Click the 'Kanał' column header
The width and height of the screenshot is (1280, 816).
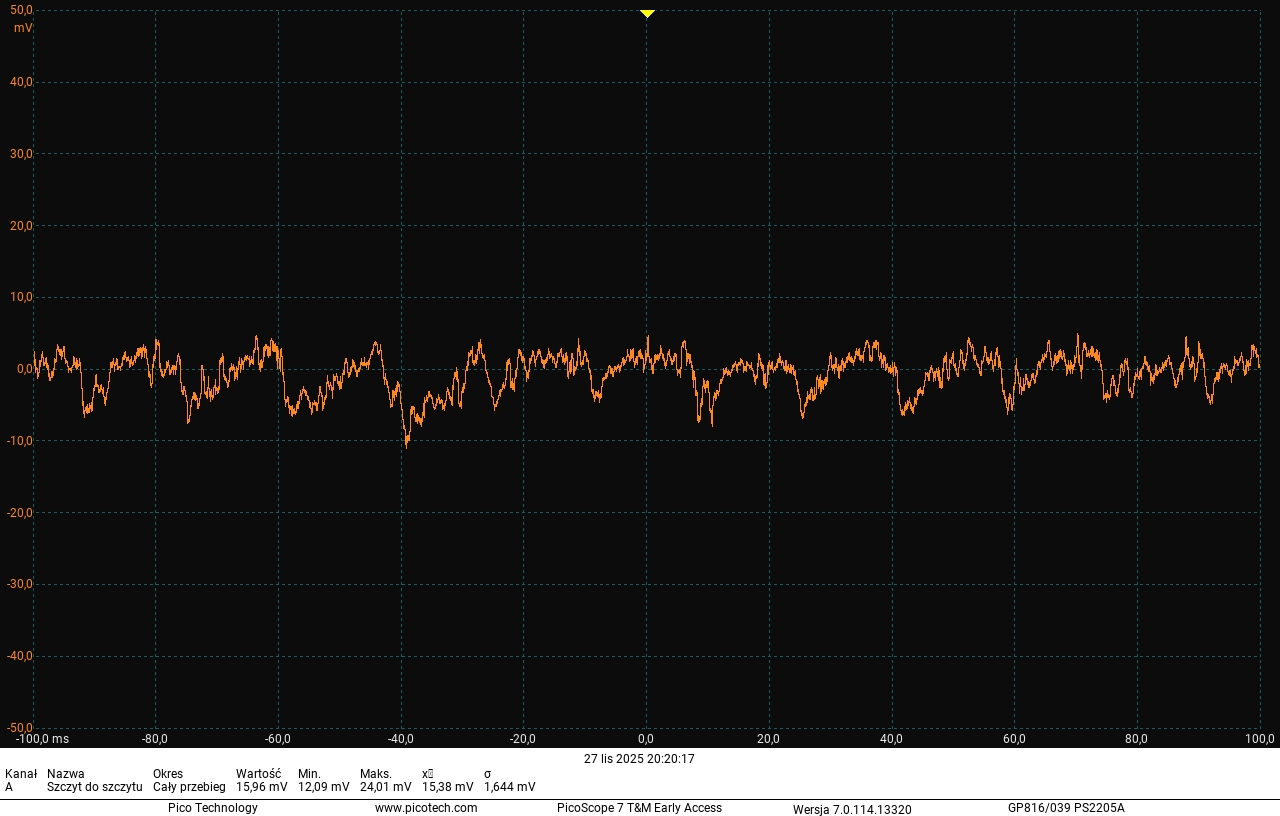[21, 774]
